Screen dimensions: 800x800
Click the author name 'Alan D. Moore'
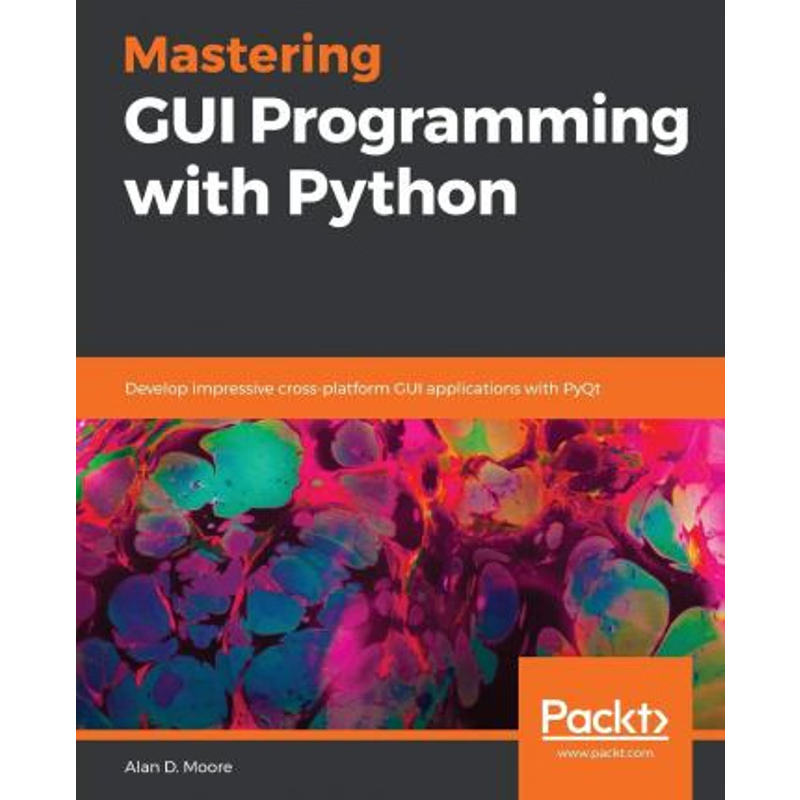(x=179, y=767)
